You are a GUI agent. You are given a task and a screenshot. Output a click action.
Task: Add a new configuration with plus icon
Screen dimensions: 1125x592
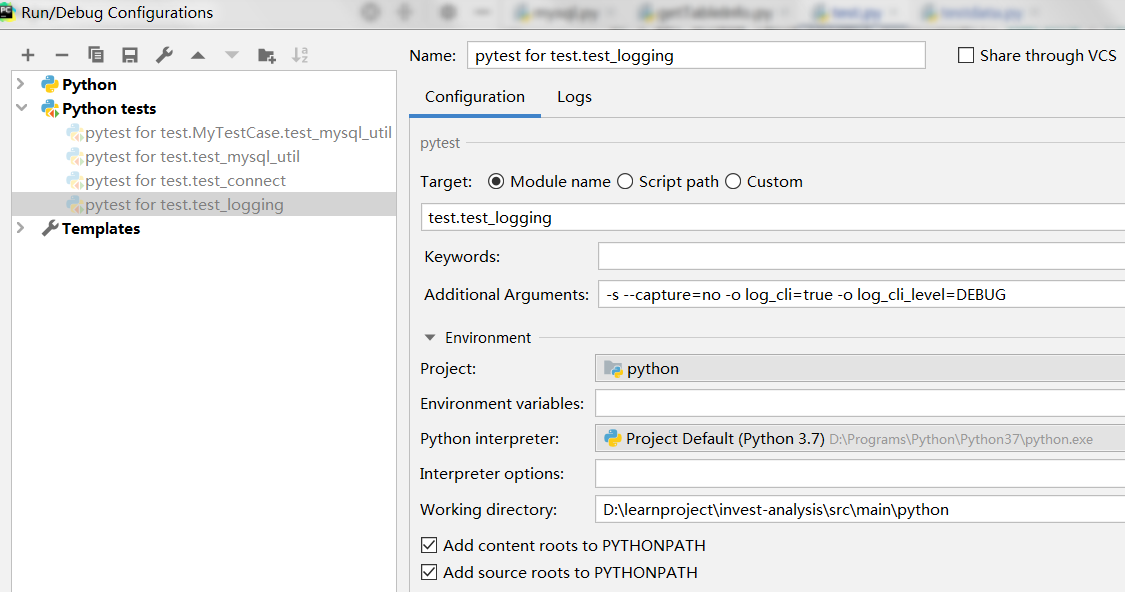pyautogui.click(x=28, y=55)
